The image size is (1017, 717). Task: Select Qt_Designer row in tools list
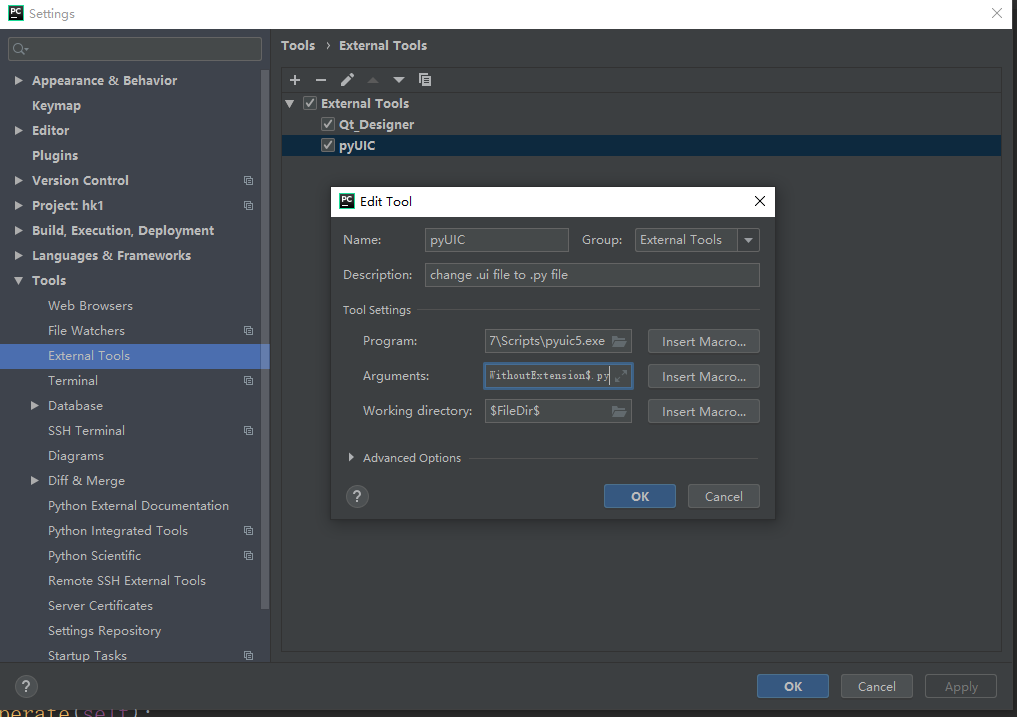[x=641, y=125]
